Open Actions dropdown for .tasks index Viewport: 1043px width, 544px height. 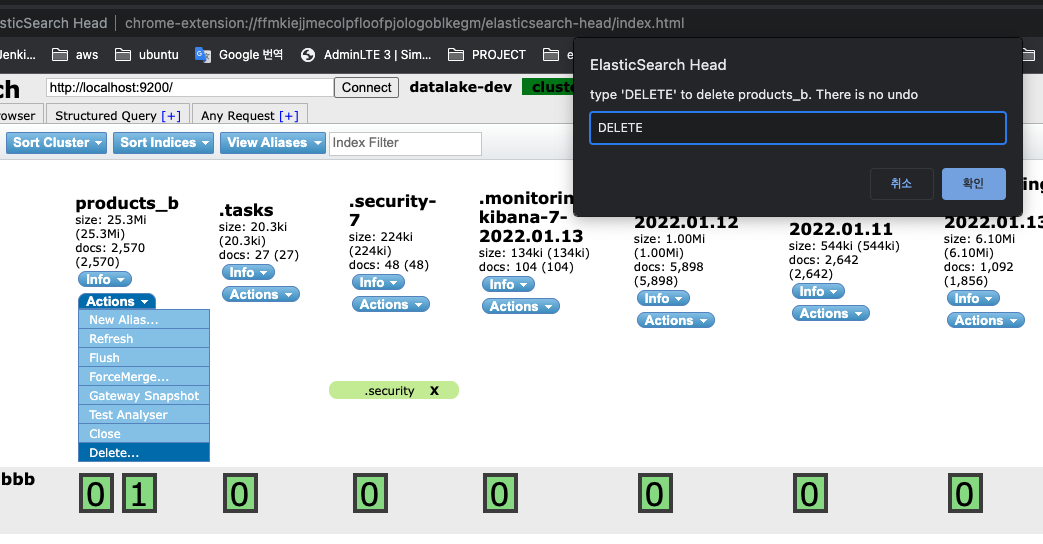pyautogui.click(x=261, y=295)
